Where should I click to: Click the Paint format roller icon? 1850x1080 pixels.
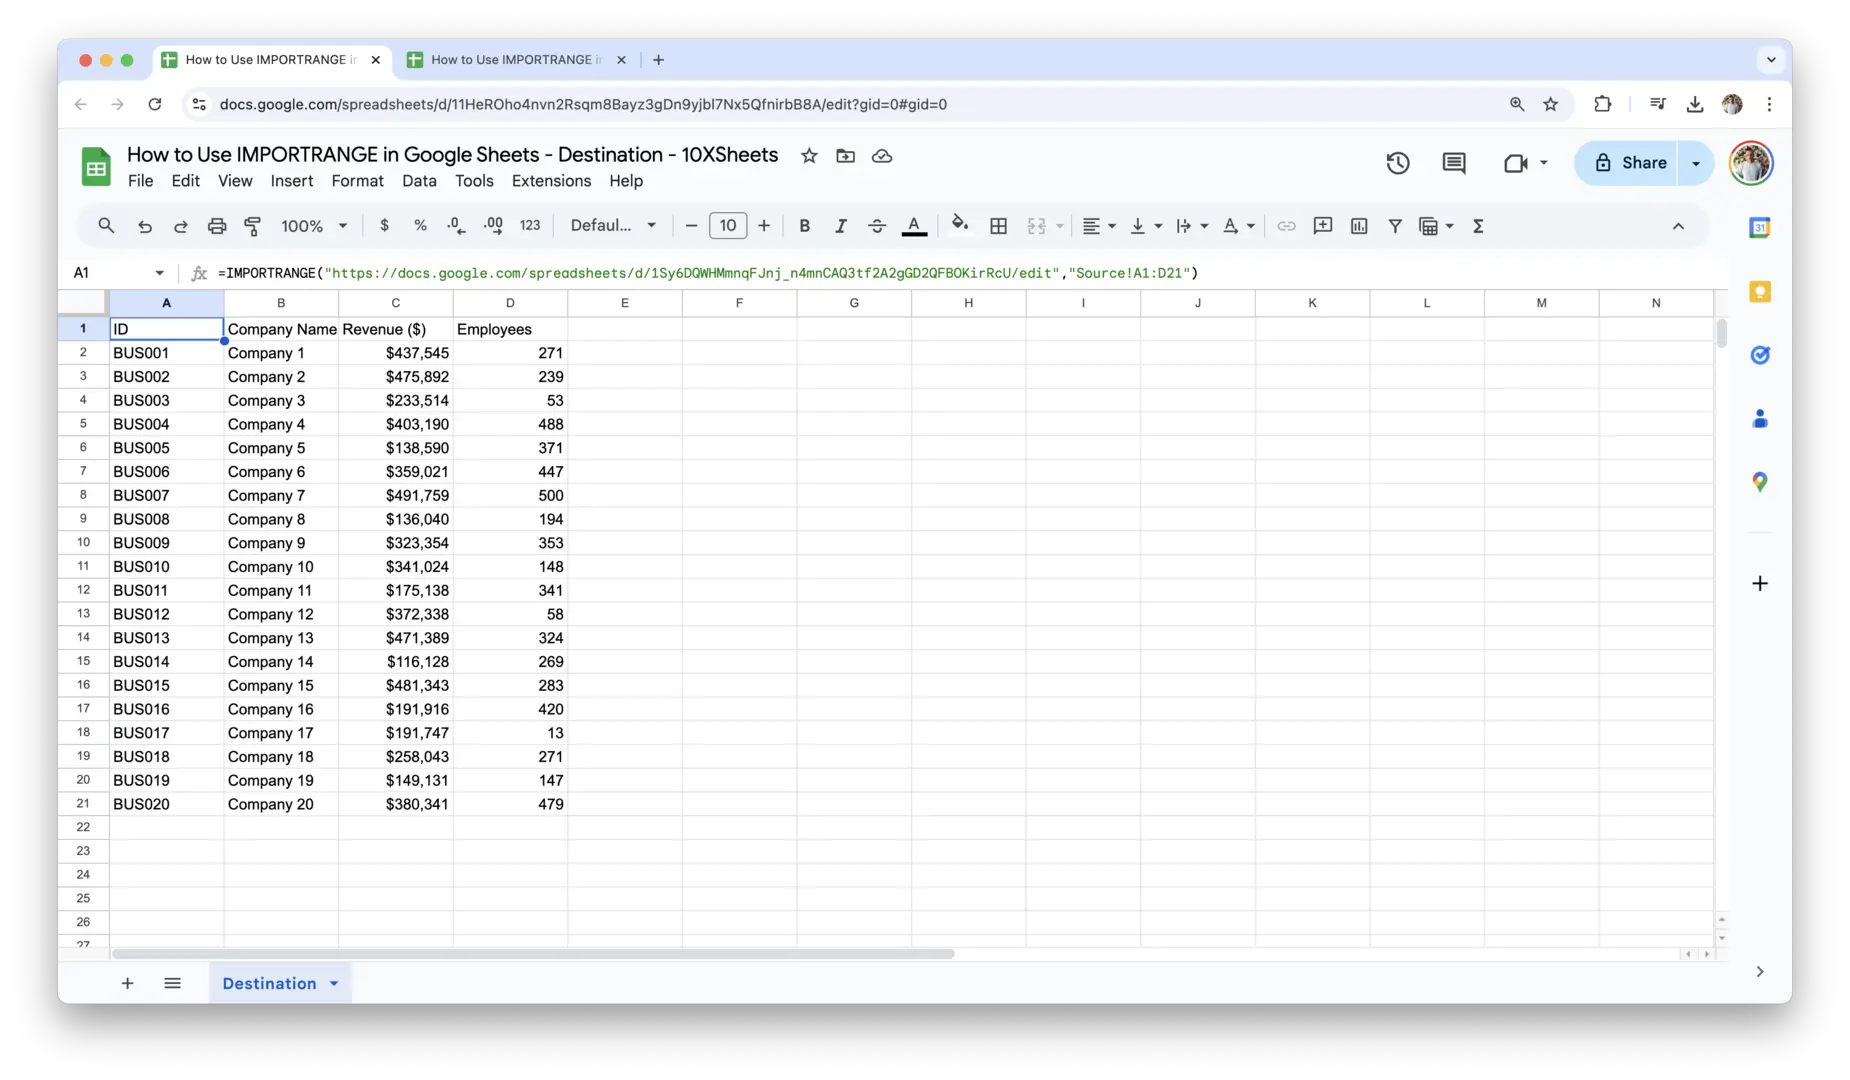coord(253,226)
